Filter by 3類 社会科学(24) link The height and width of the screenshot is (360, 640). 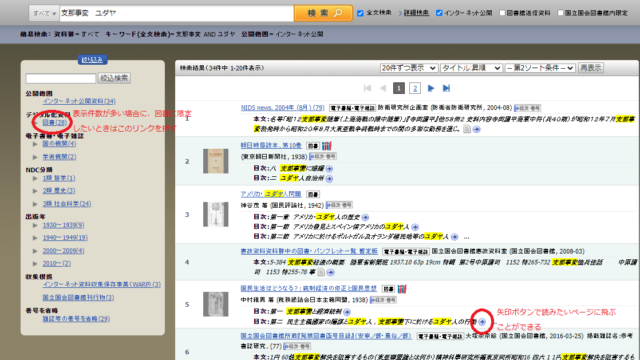coord(67,204)
